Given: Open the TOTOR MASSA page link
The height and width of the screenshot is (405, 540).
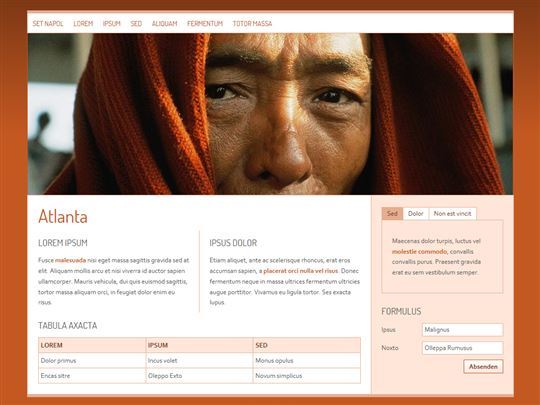Looking at the screenshot, I should 252,23.
